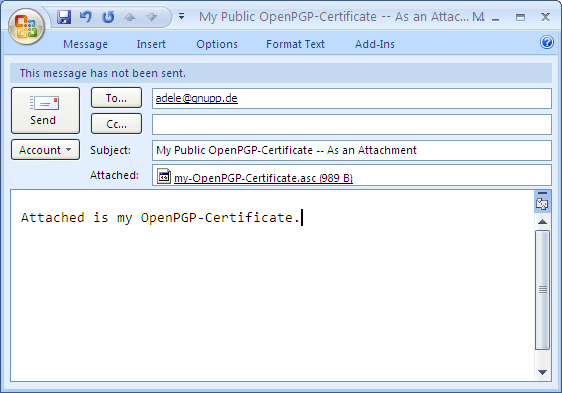
Task: Expand Customize Quick Access Toolbar dropdown
Action: [x=182, y=16]
